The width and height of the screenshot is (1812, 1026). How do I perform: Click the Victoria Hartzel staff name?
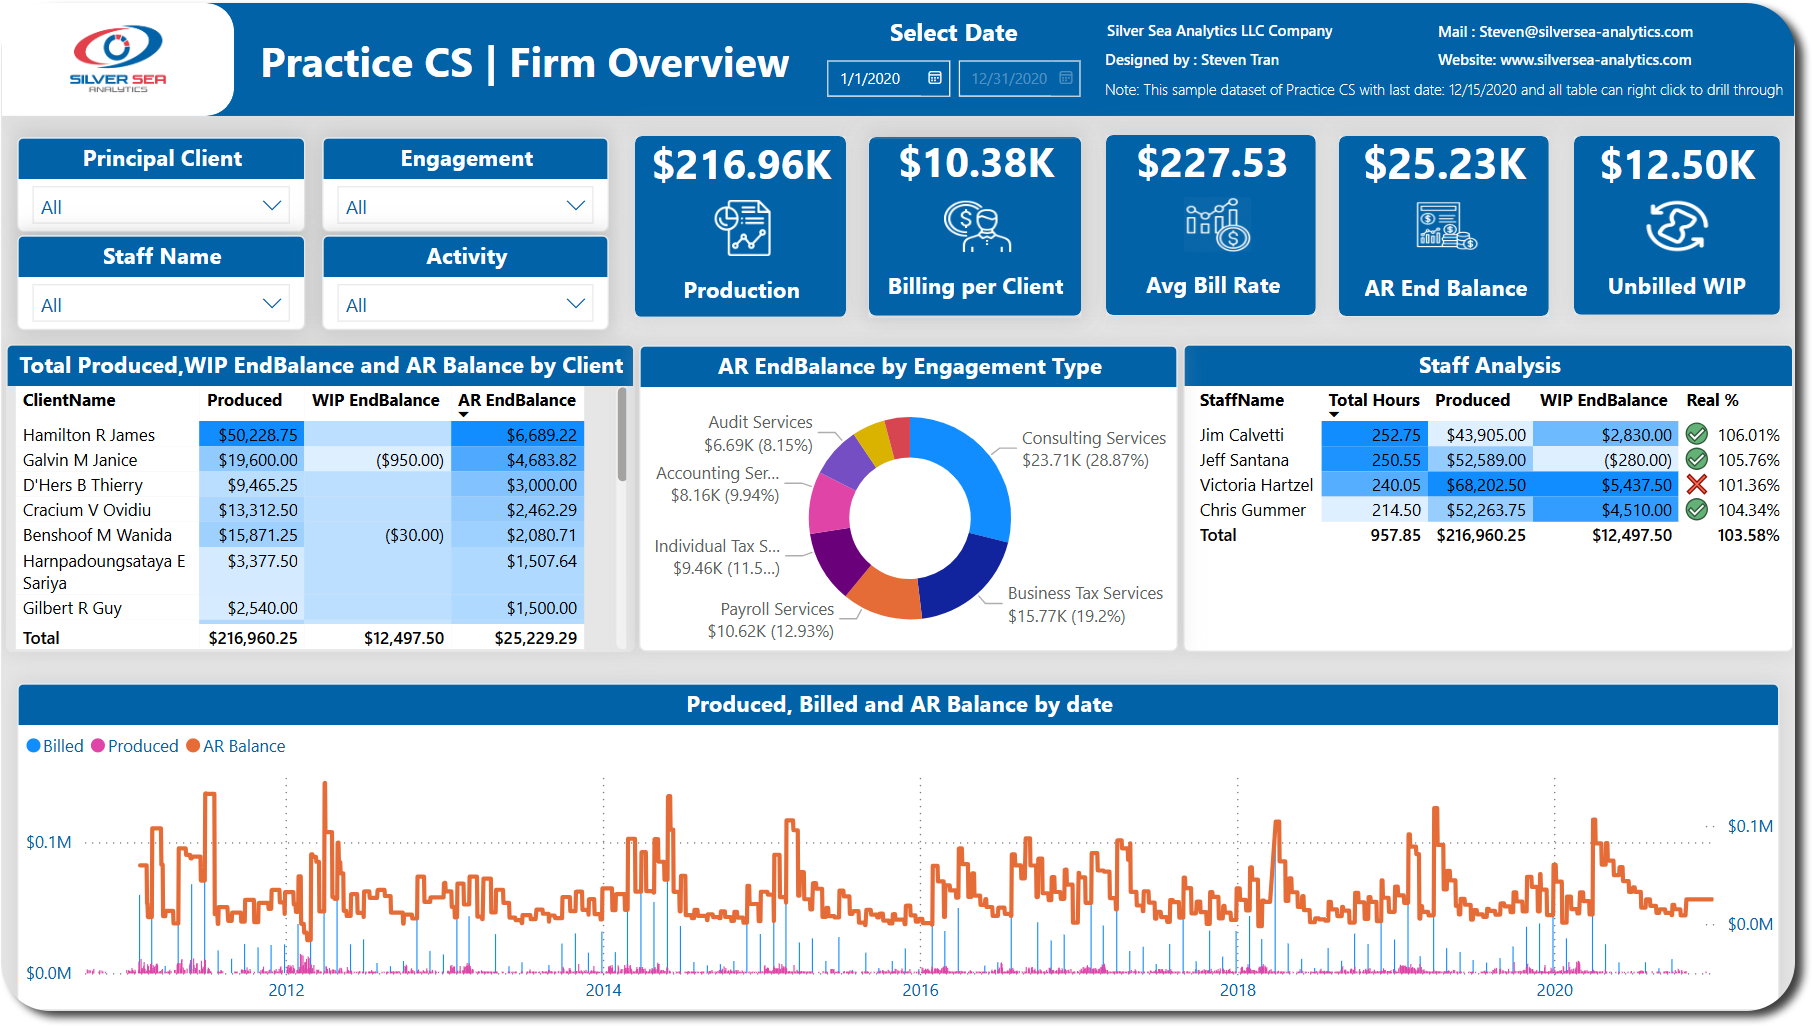click(x=1256, y=485)
